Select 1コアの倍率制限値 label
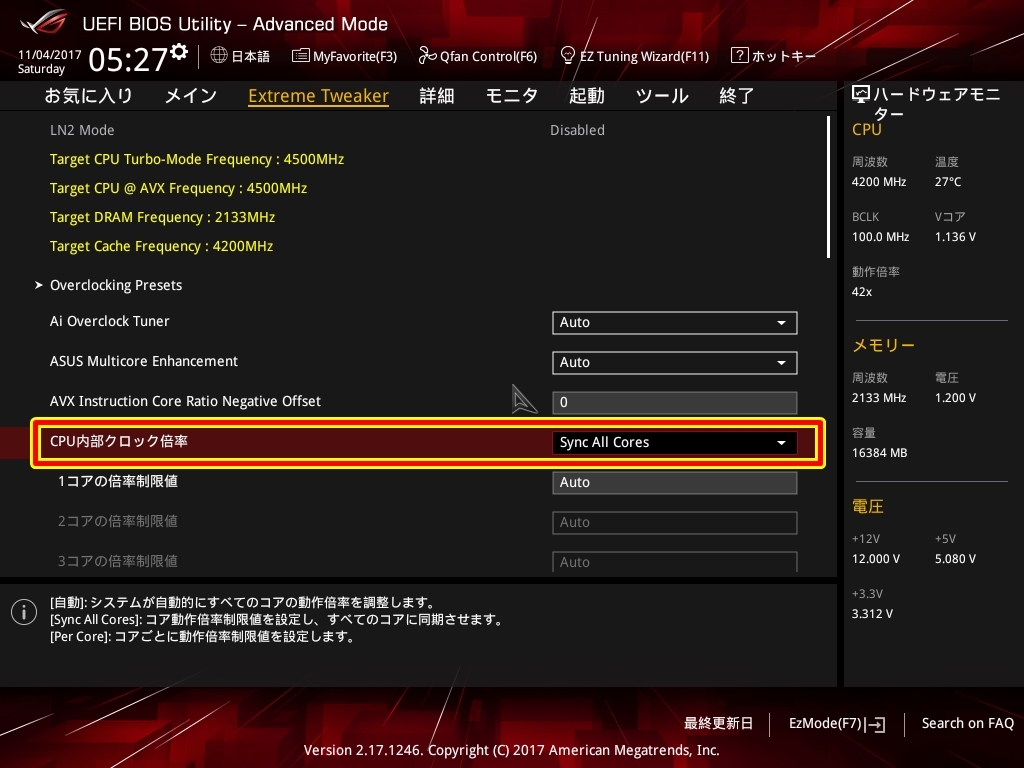1024x768 pixels. tap(118, 481)
